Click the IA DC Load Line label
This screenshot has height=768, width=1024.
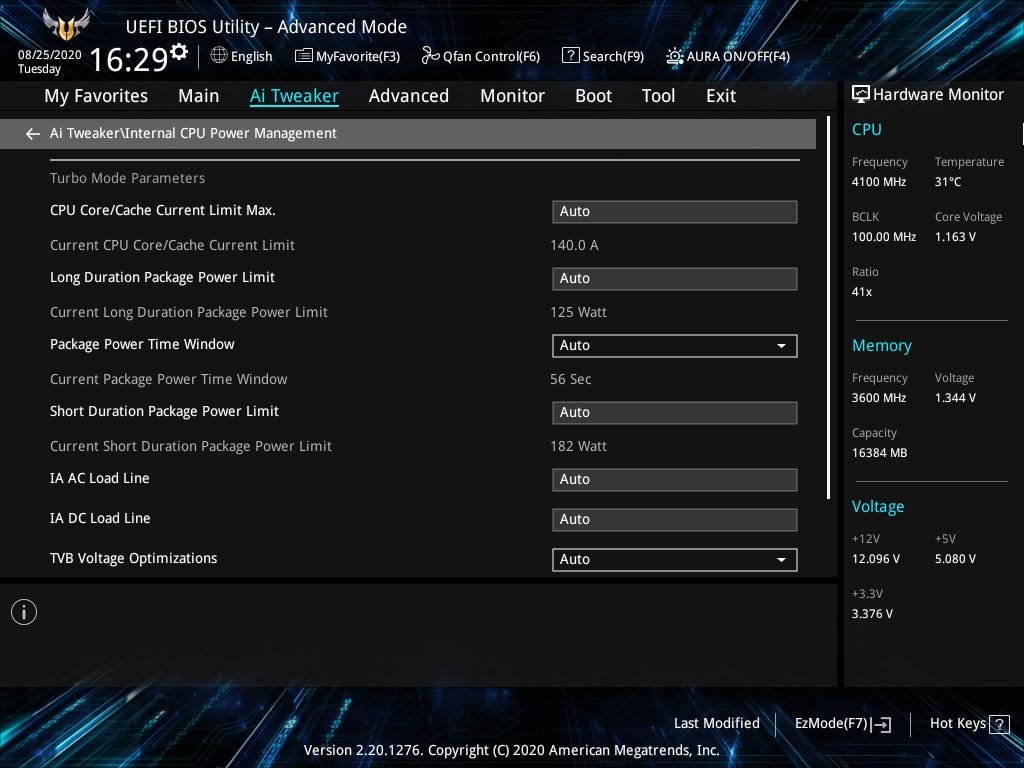100,518
